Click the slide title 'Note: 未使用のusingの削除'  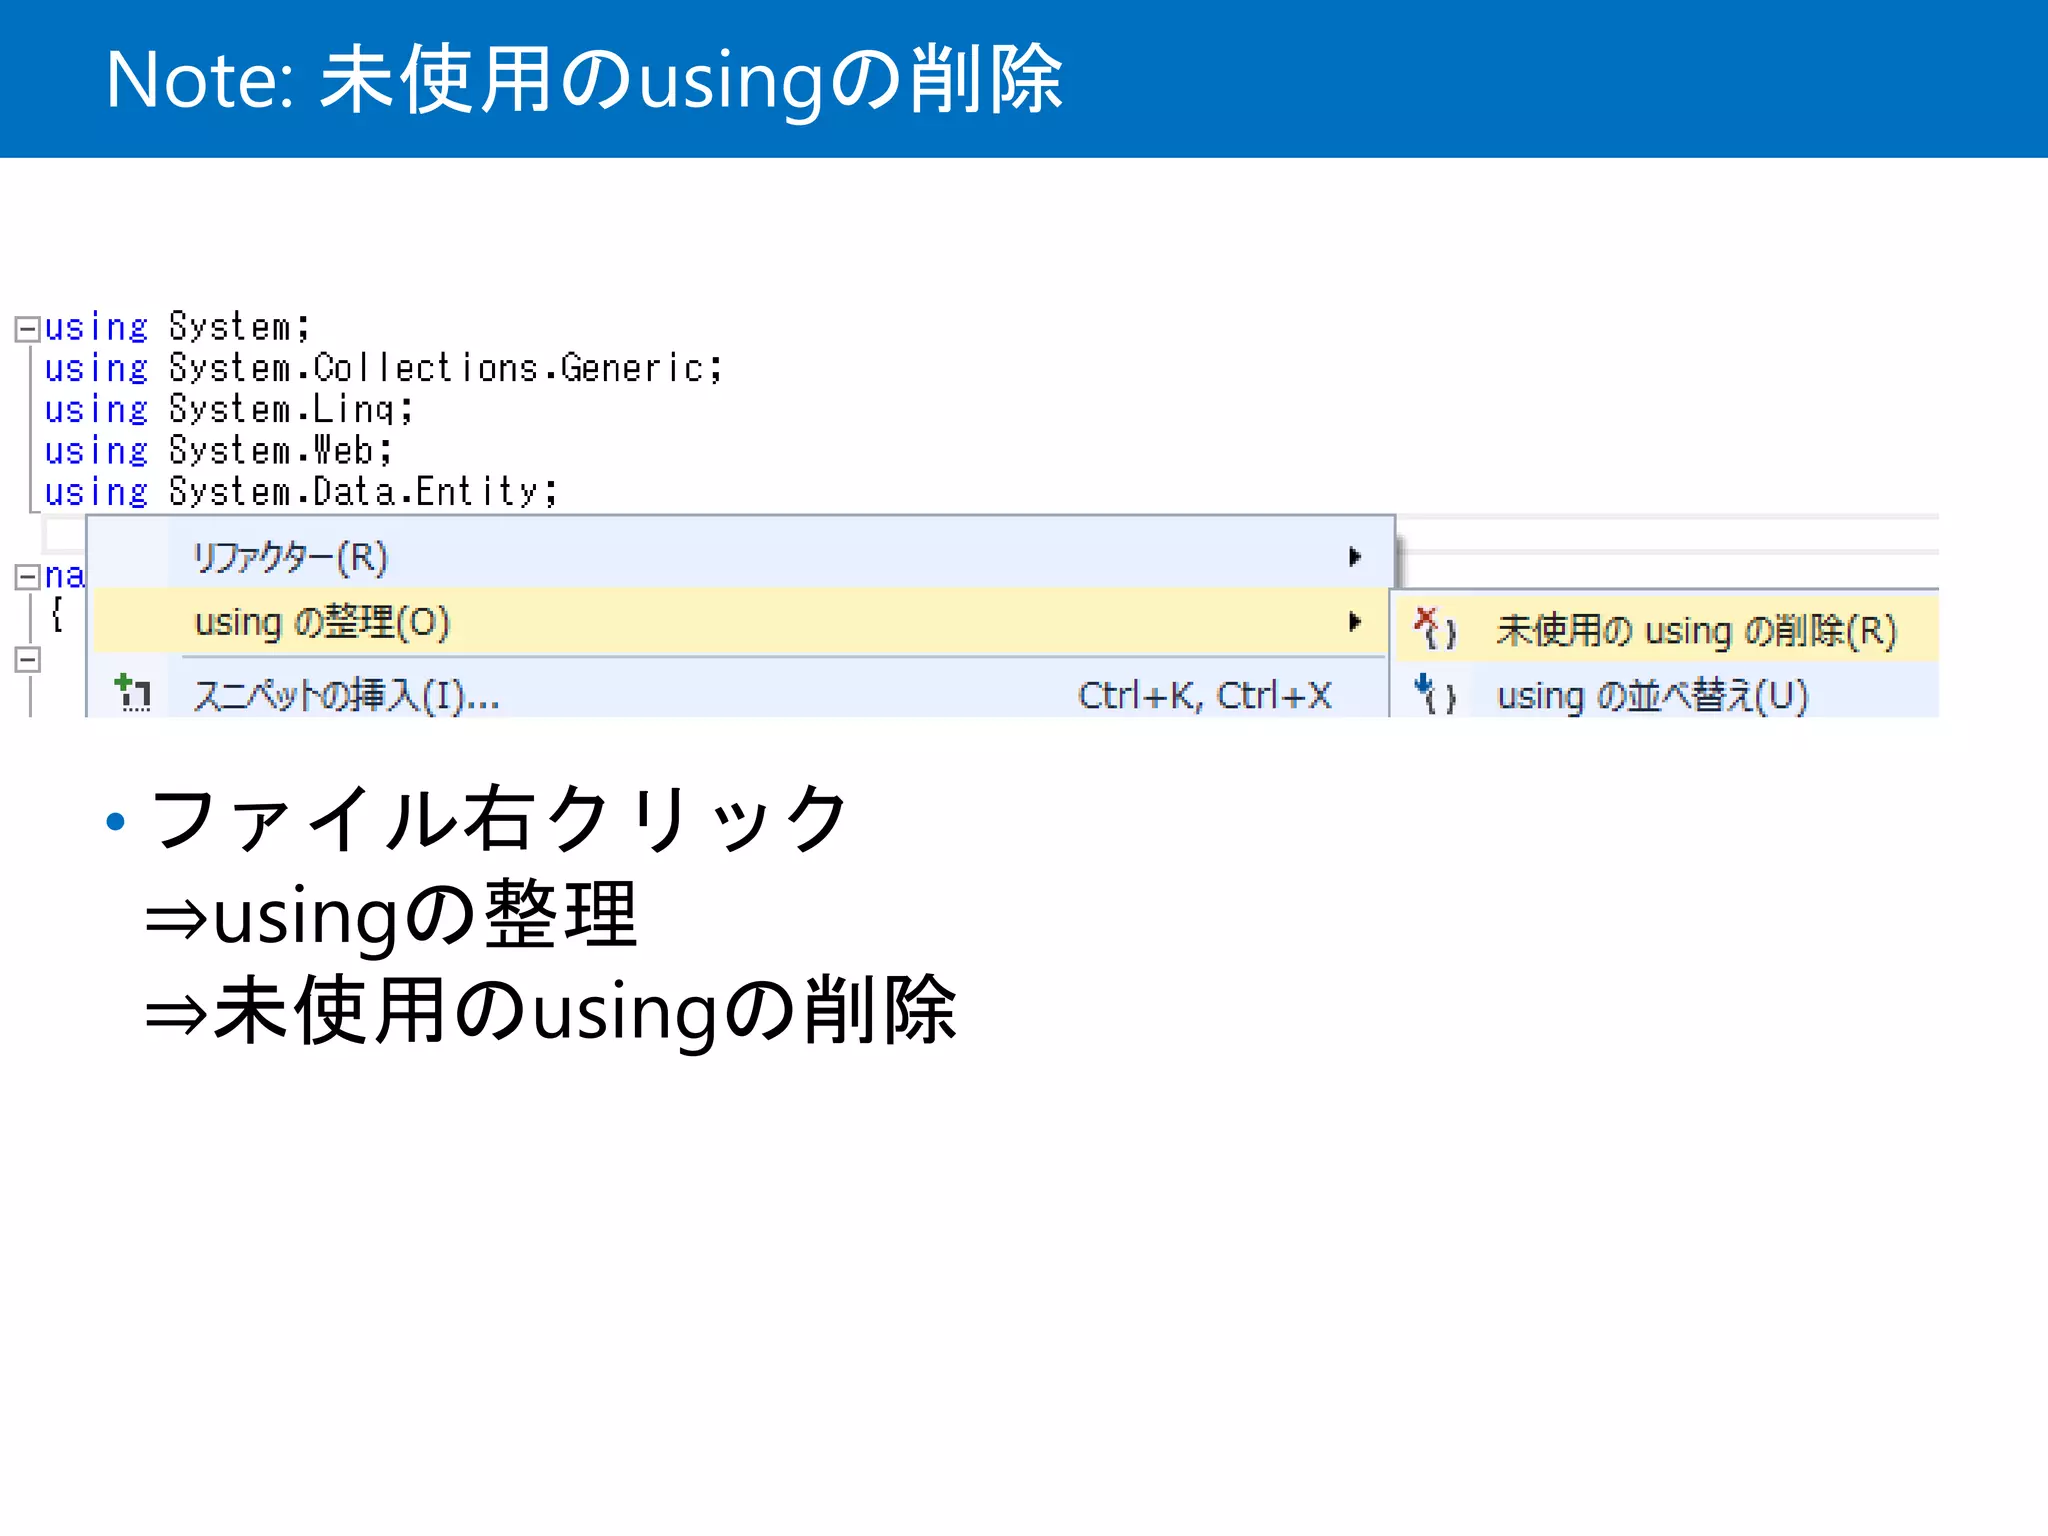coord(585,80)
